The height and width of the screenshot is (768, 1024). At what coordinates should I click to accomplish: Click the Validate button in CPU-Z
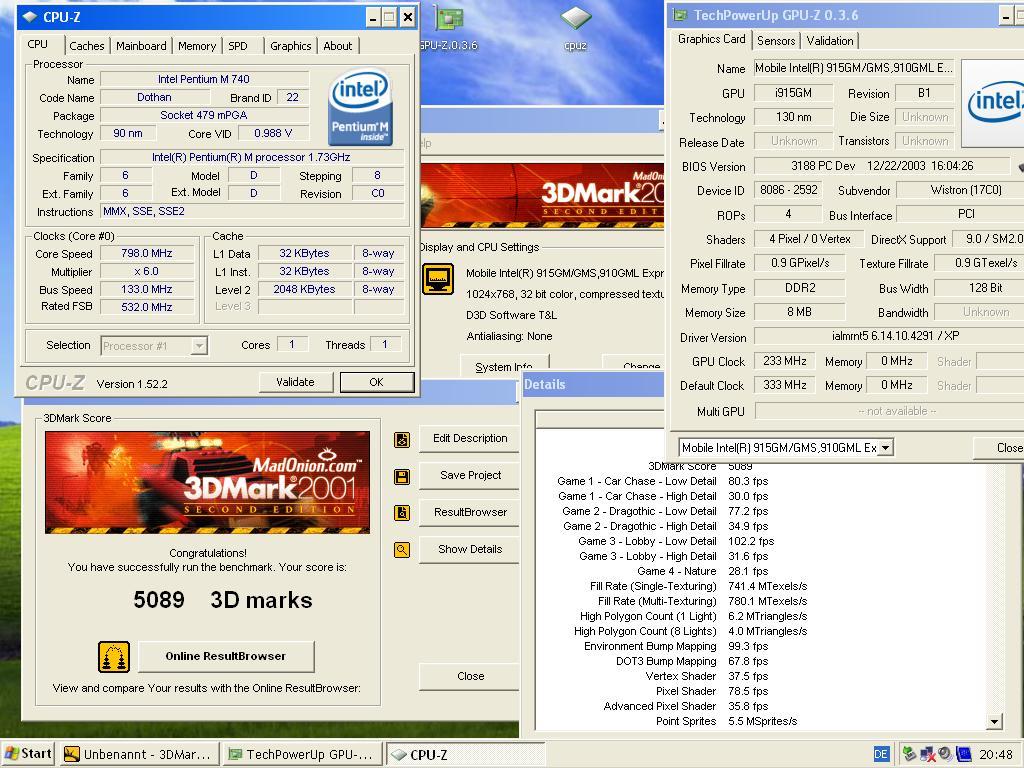295,382
